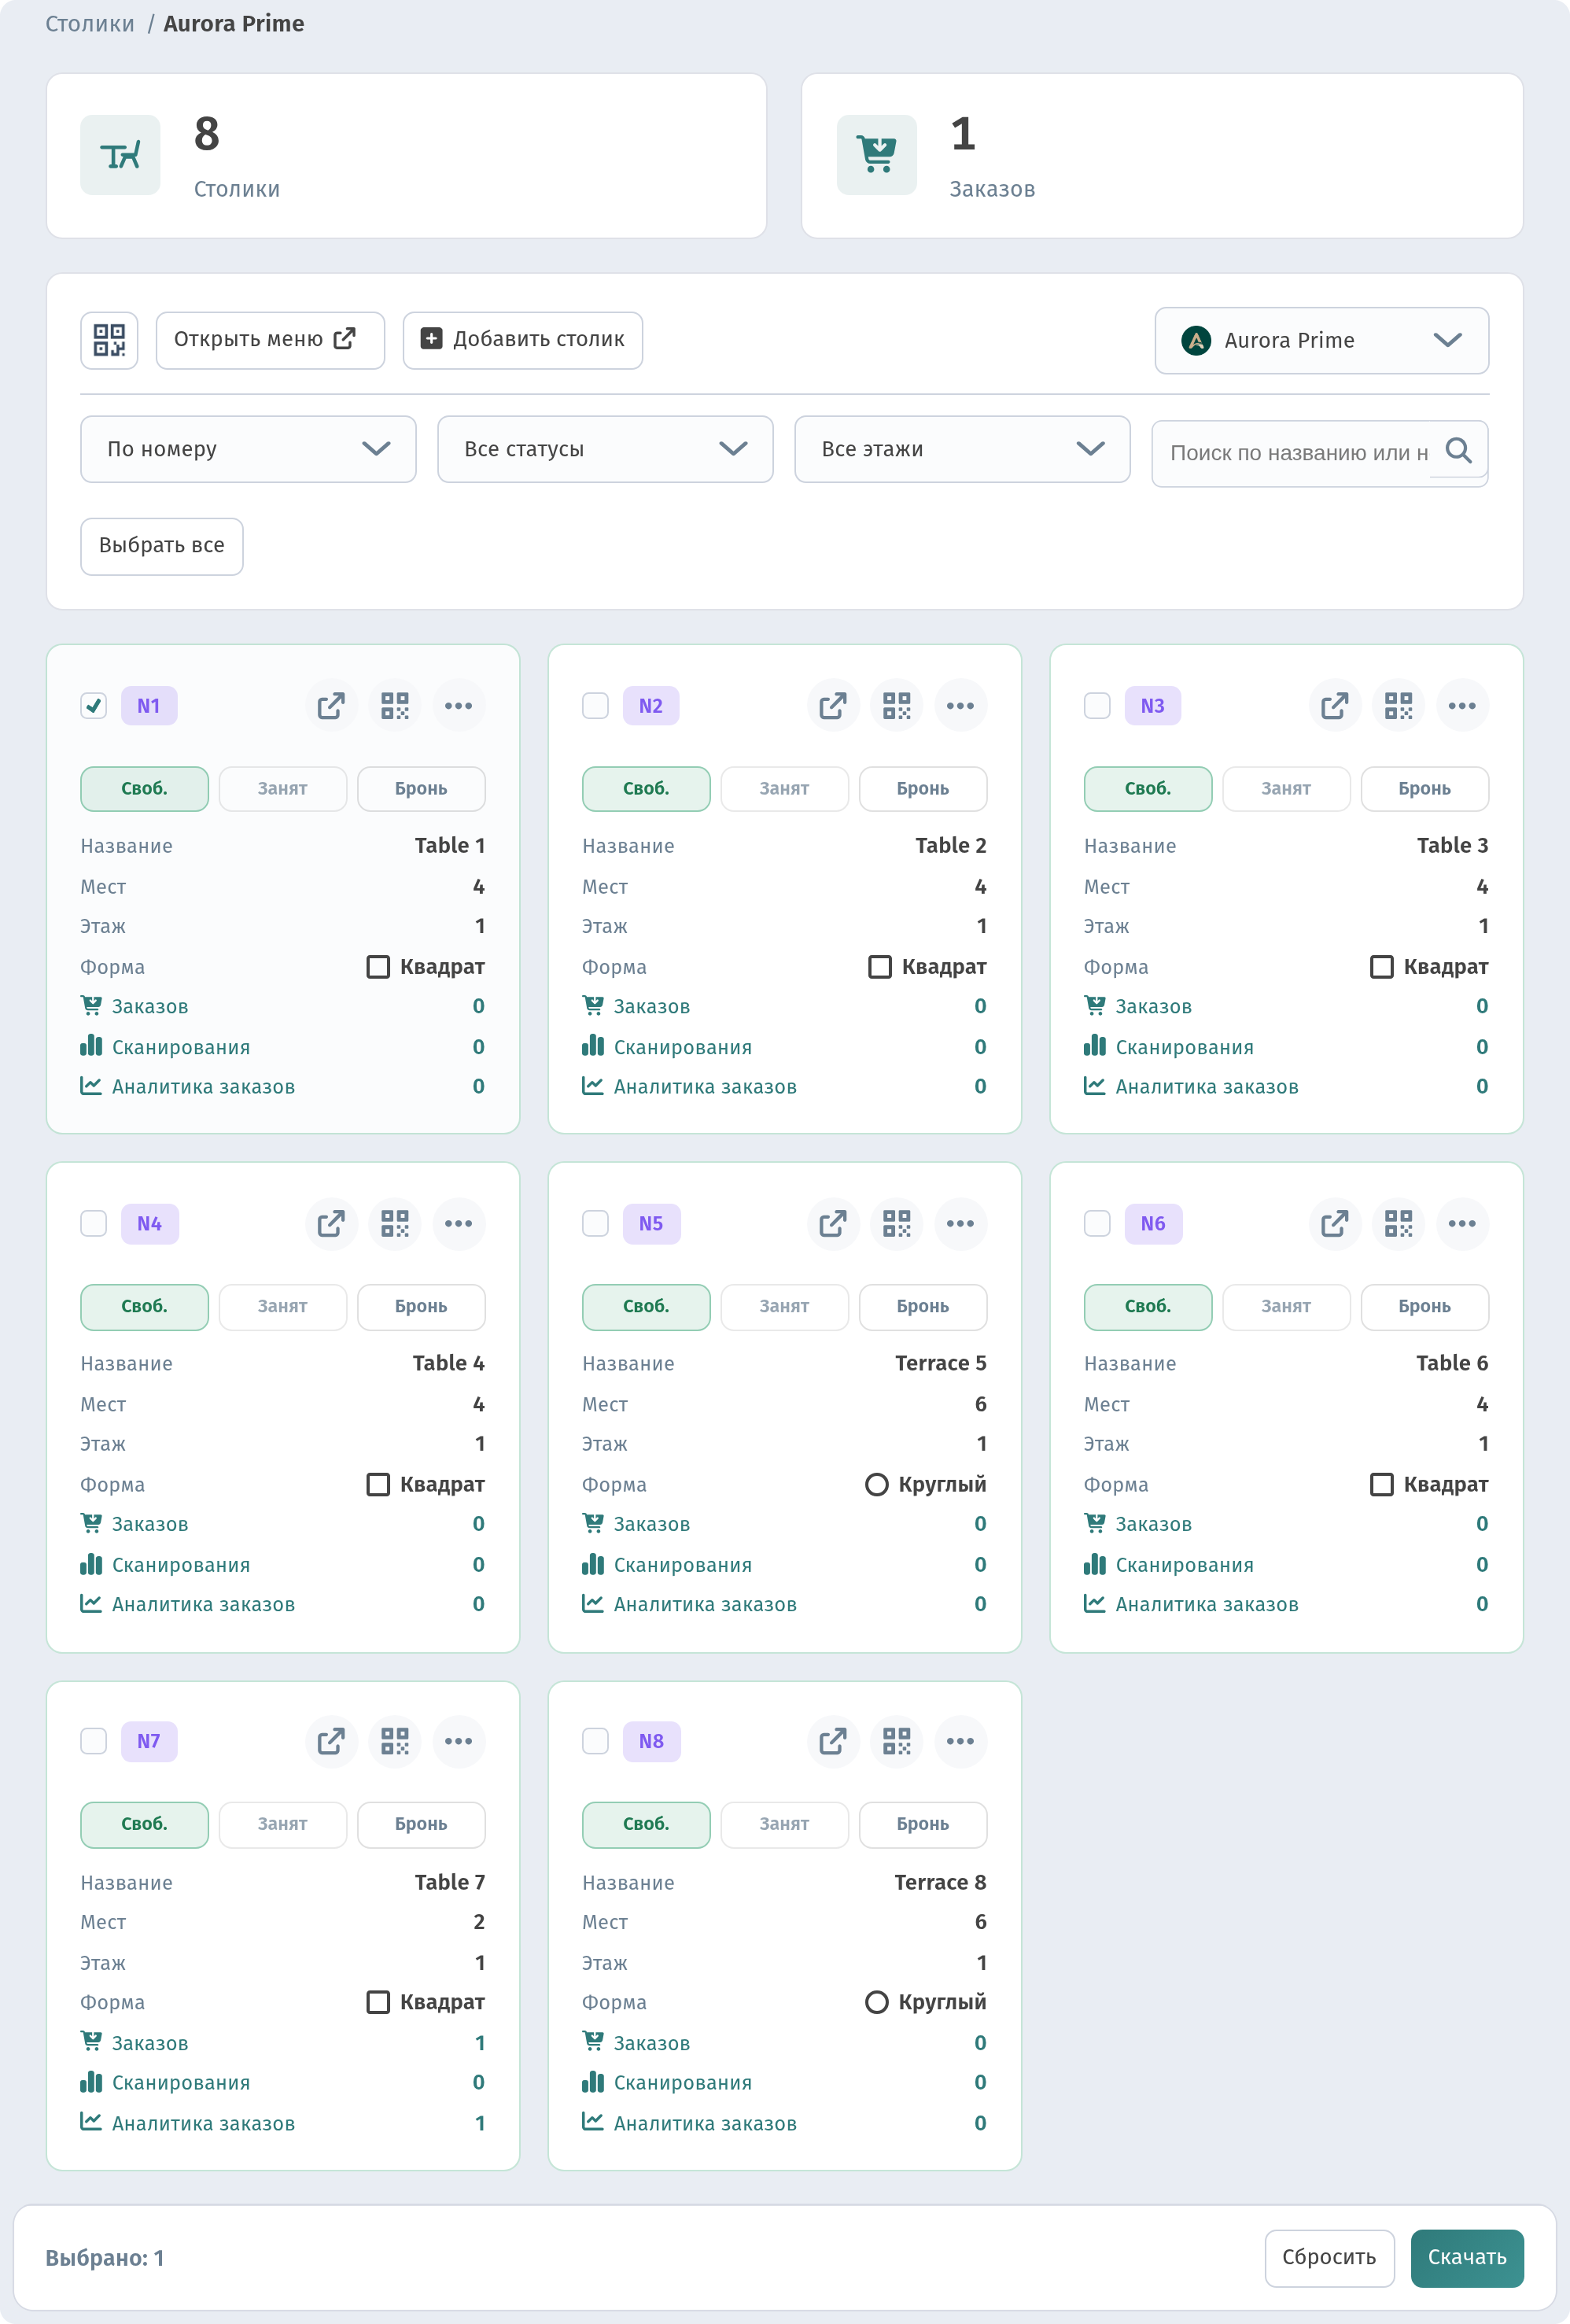Image resolution: width=1570 pixels, height=2324 pixels.
Task: Open external link icon on card N5
Action: [x=833, y=1224]
